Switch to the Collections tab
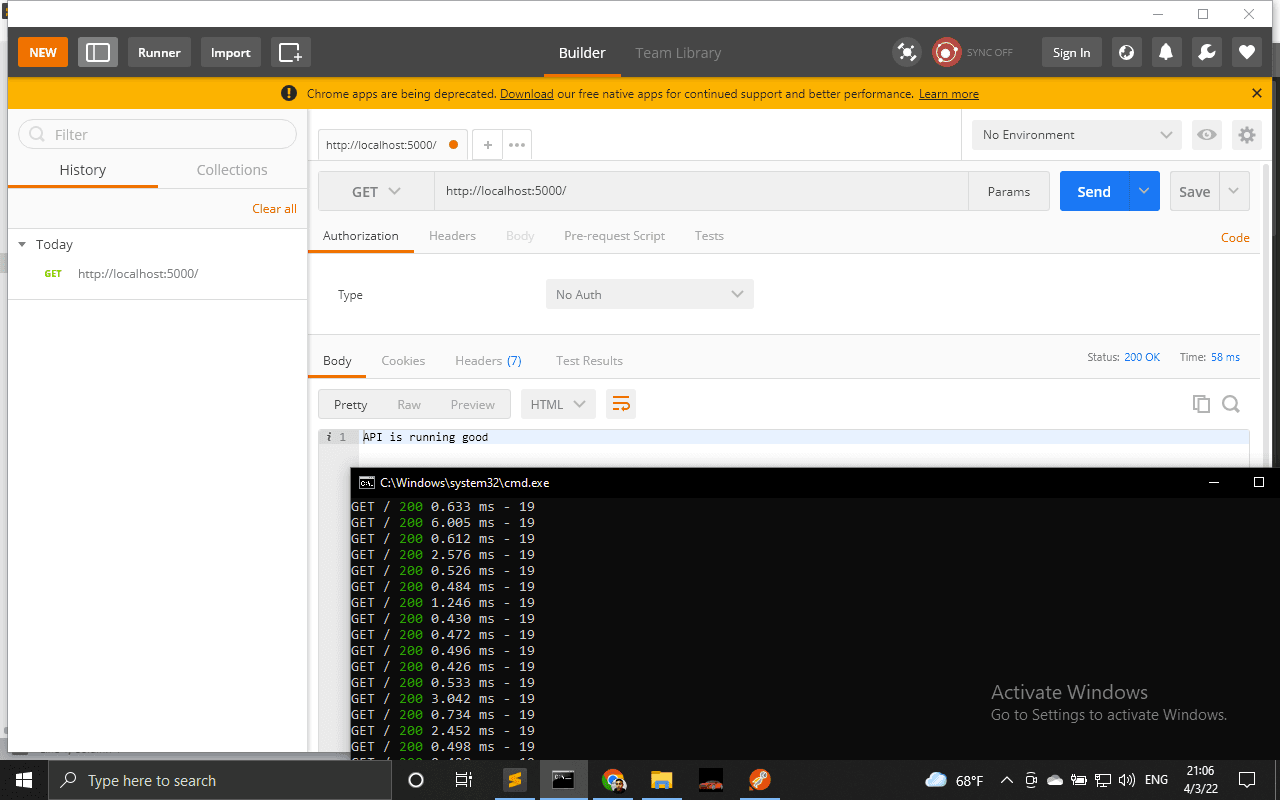This screenshot has height=800, width=1280. 232,170
